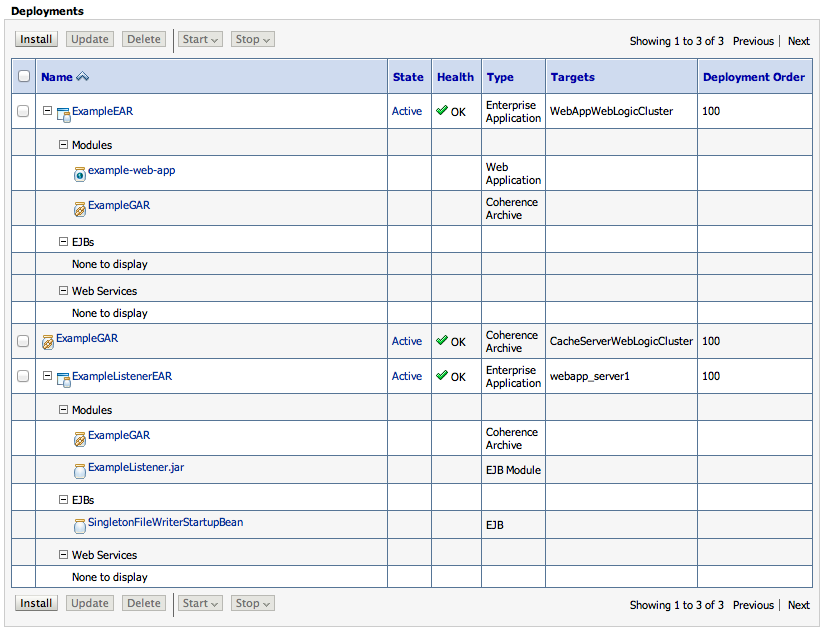Click the top Install button

pos(36,39)
